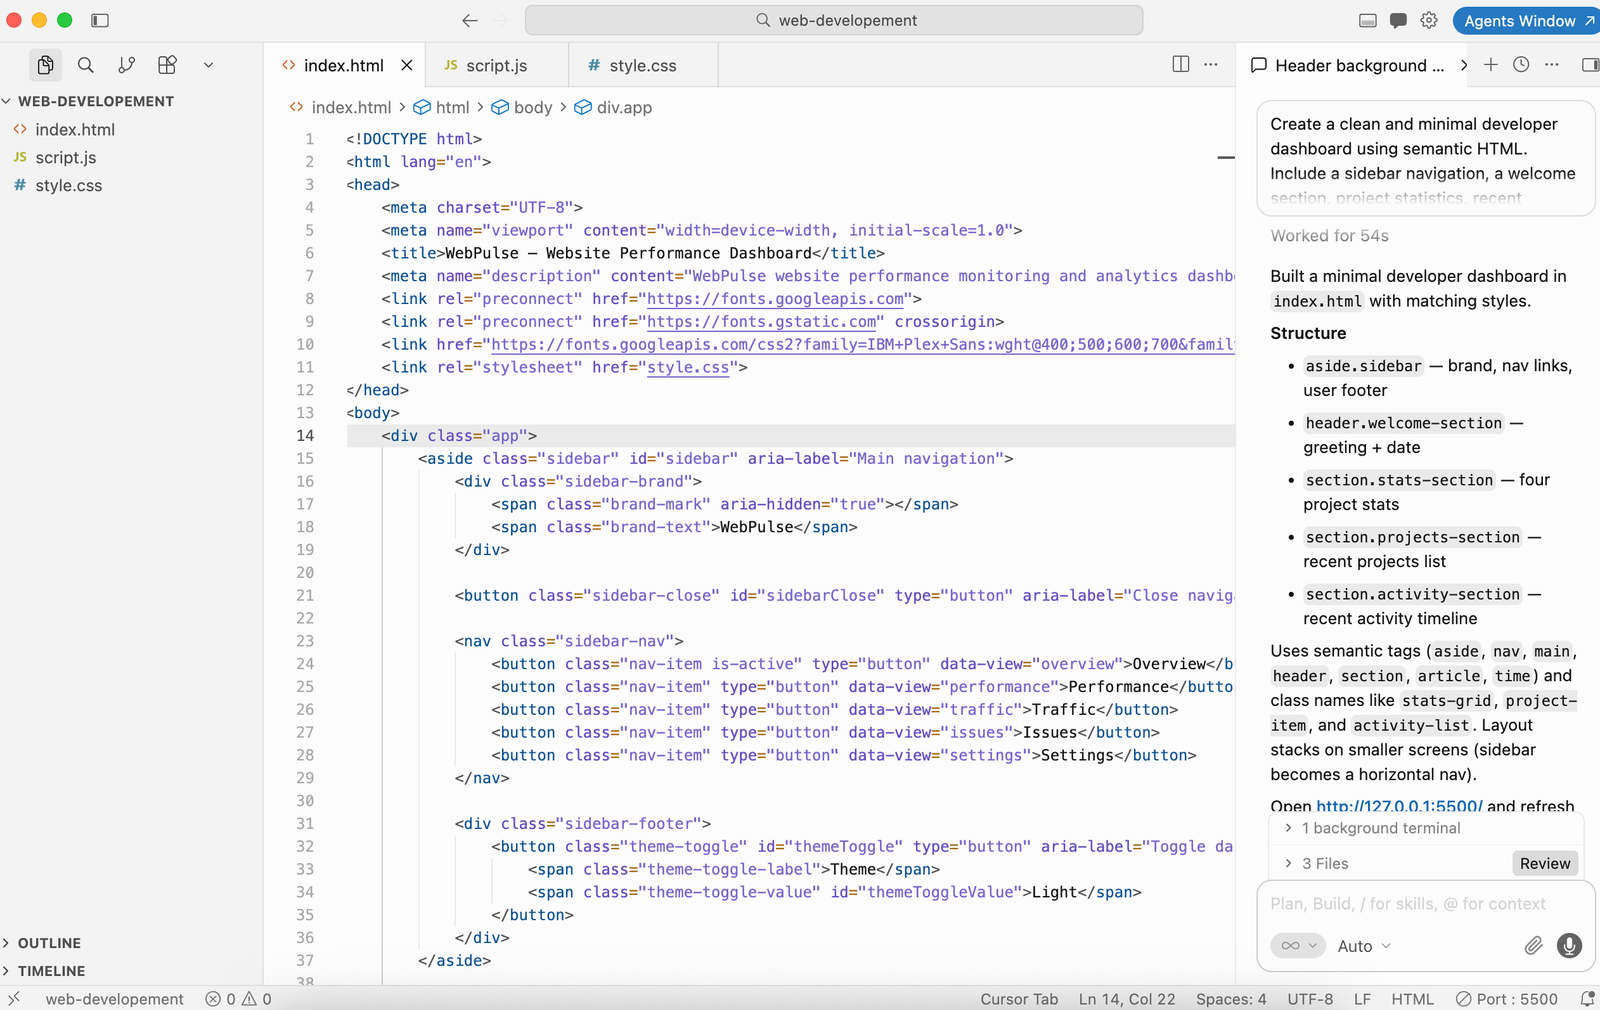Viewport: 1600px width, 1010px height.
Task: Follow the Google Fonts css2 href link
Action: tap(863, 345)
